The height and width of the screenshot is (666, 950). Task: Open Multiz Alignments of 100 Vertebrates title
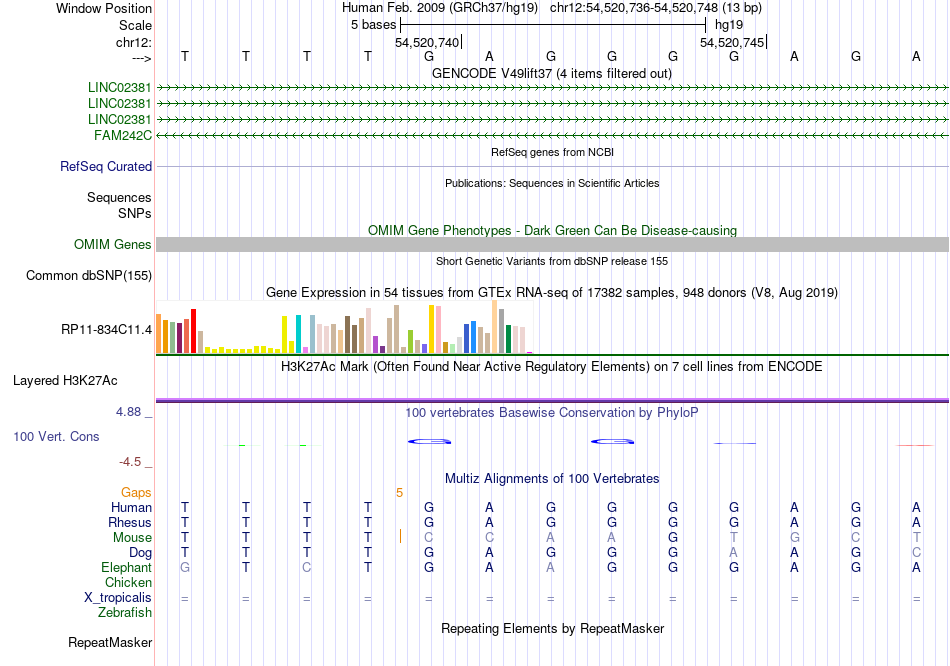point(552,479)
